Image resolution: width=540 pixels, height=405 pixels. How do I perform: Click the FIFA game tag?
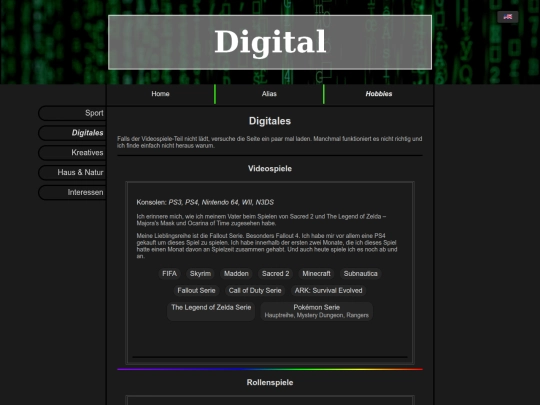click(x=169, y=273)
